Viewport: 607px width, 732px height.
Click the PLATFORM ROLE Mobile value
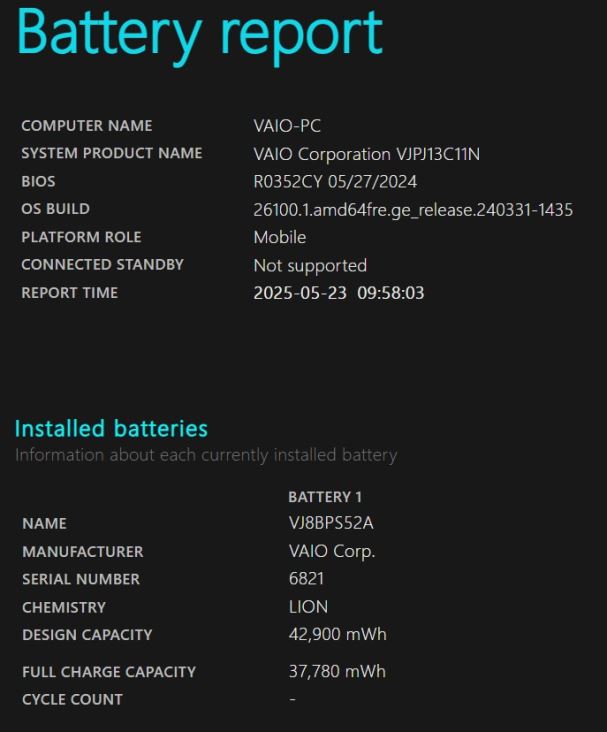[280, 237]
